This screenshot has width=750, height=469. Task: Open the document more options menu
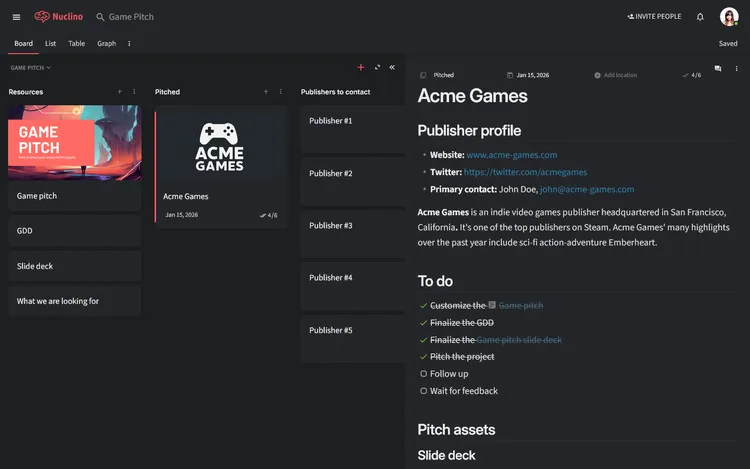736,68
